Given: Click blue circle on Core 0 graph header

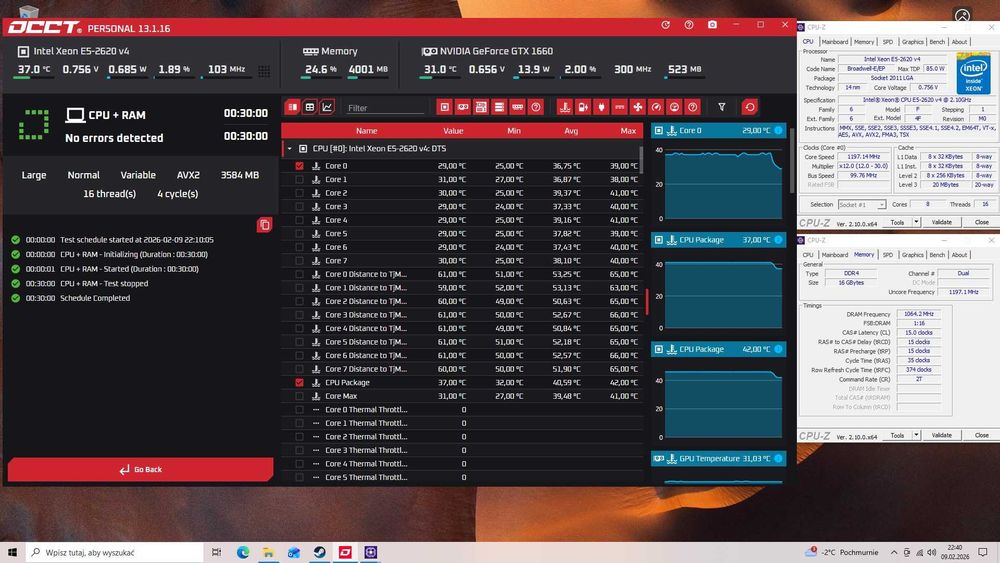Looking at the screenshot, I should coord(778,130).
